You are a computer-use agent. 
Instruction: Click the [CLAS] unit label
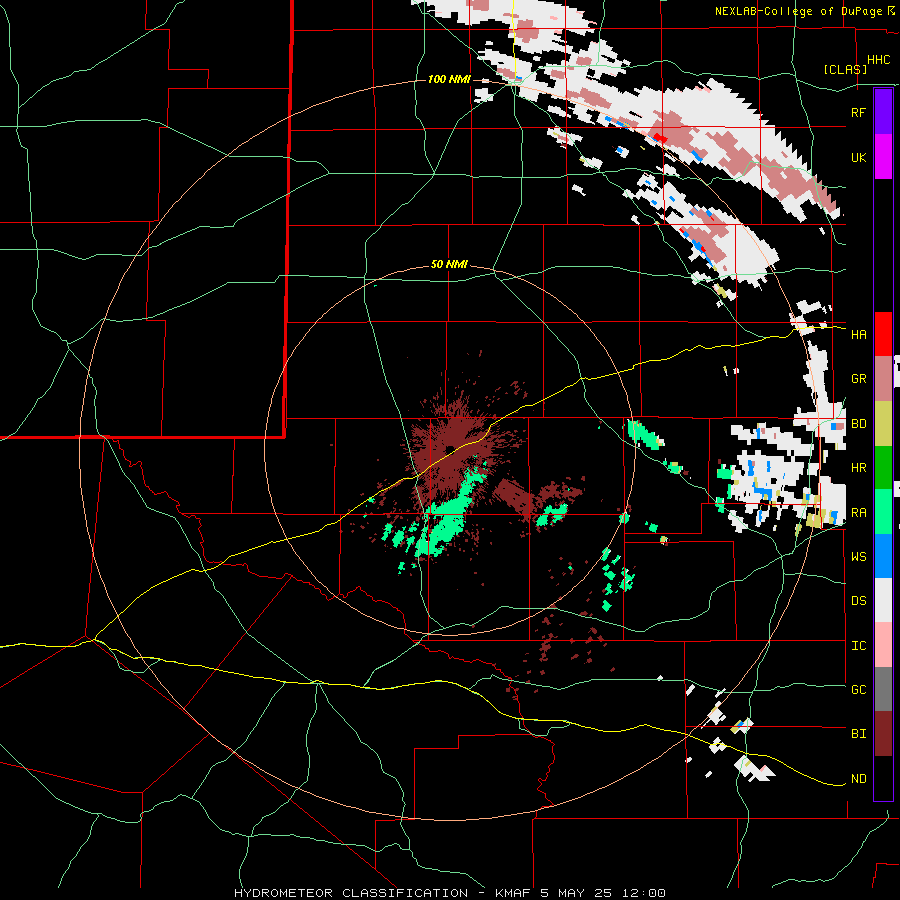[x=845, y=69]
